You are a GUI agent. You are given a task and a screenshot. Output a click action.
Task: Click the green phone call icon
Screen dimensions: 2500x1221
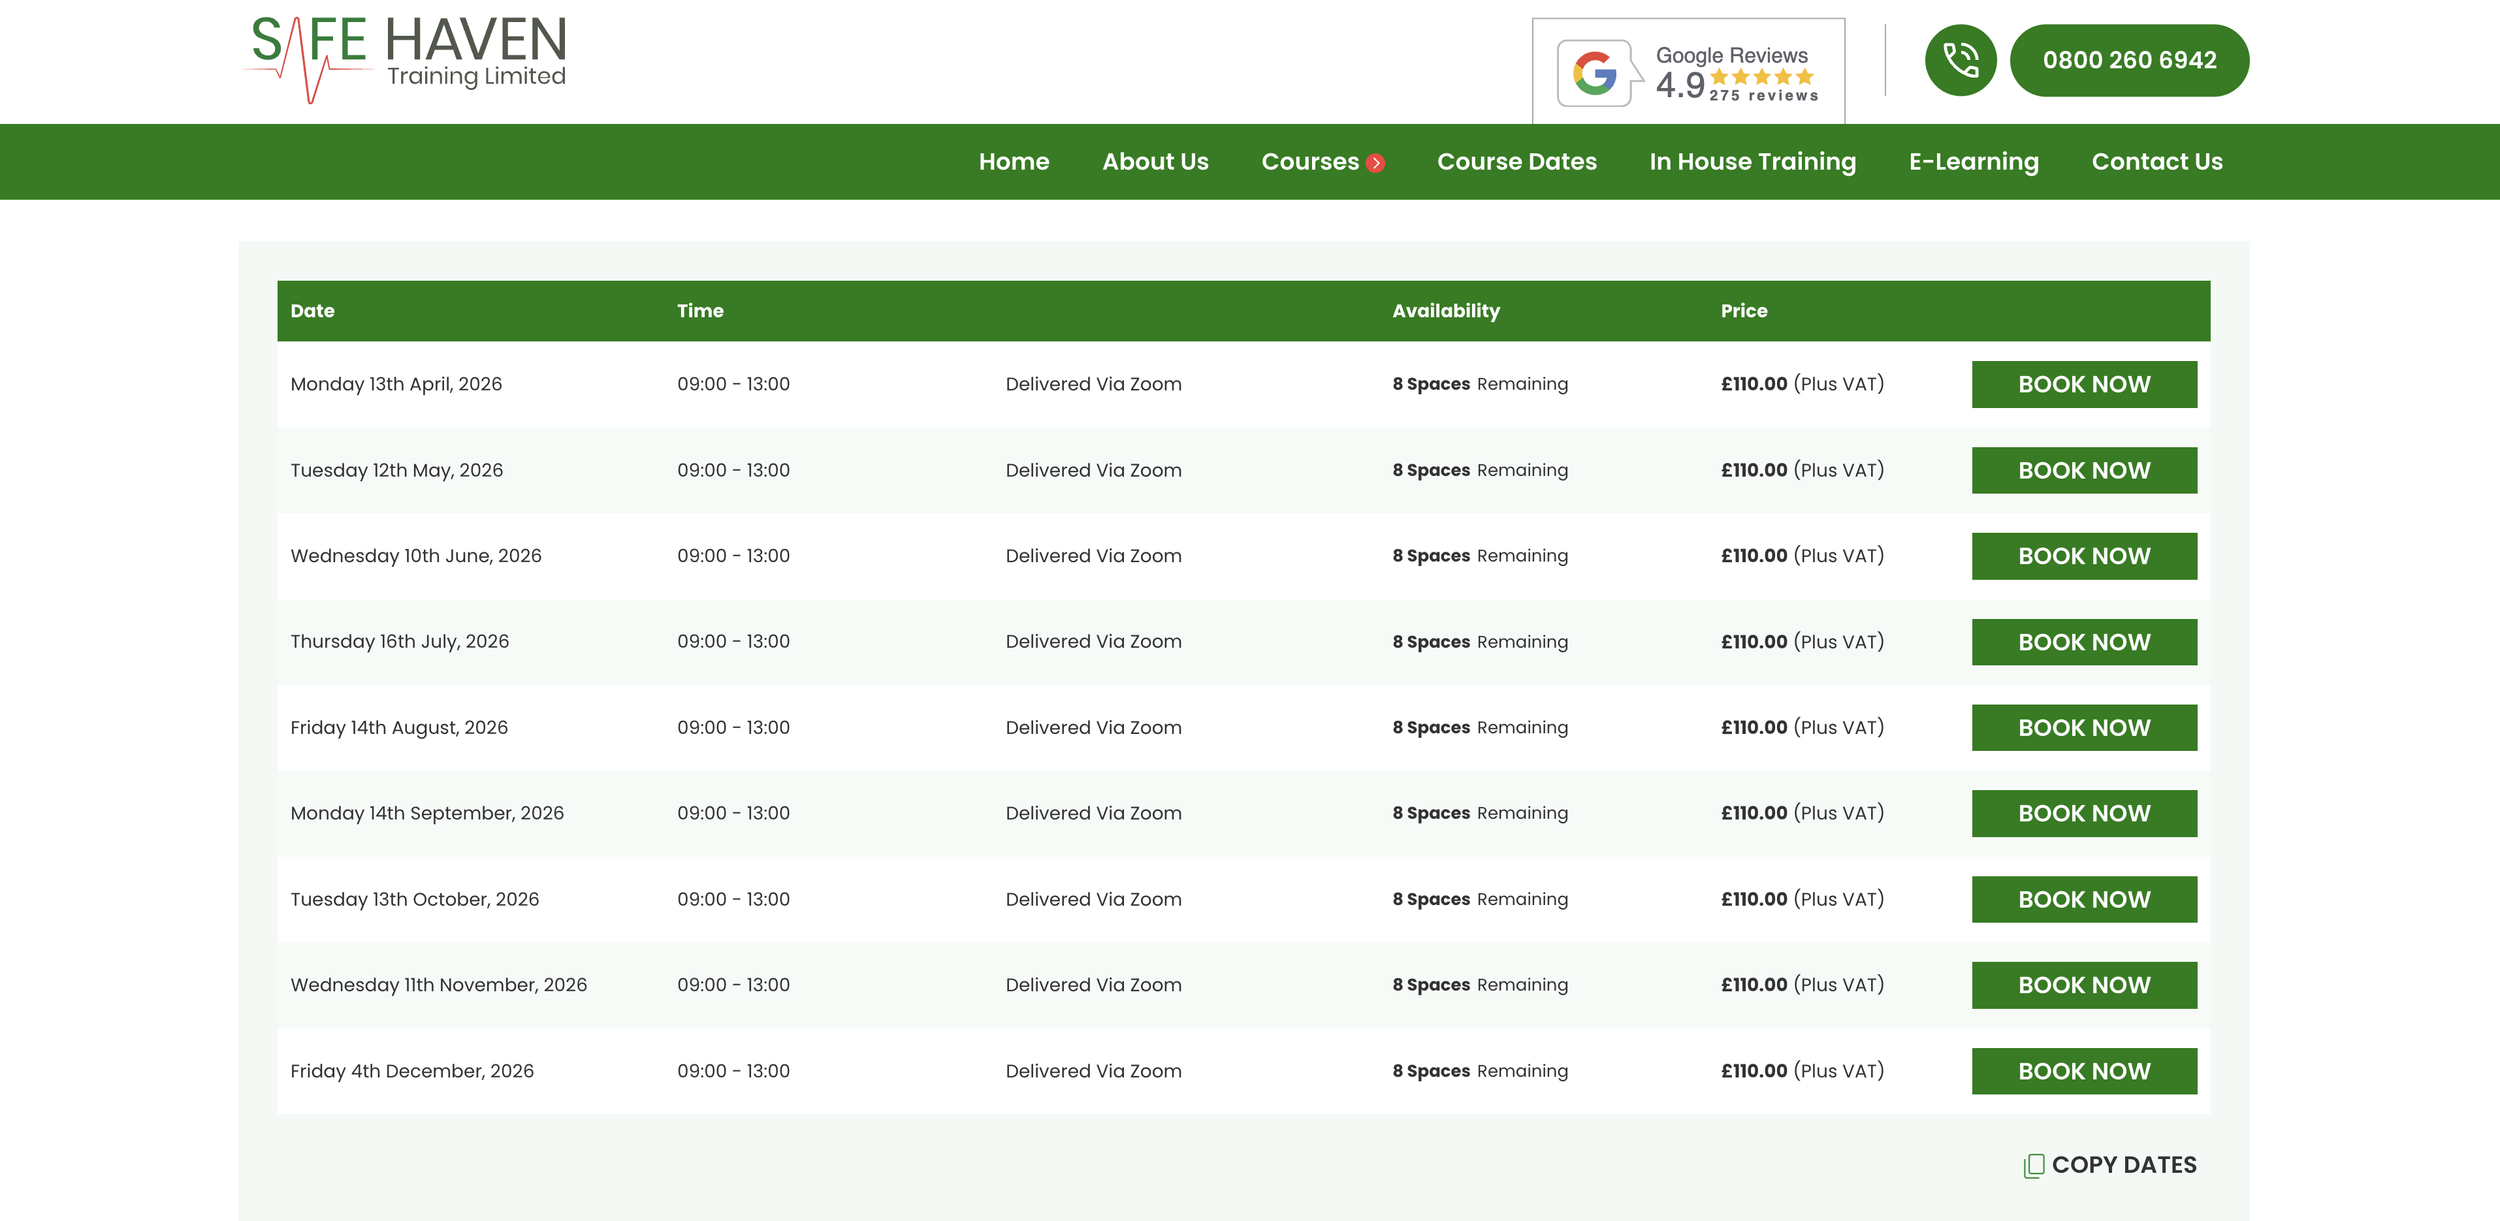click(x=1960, y=60)
